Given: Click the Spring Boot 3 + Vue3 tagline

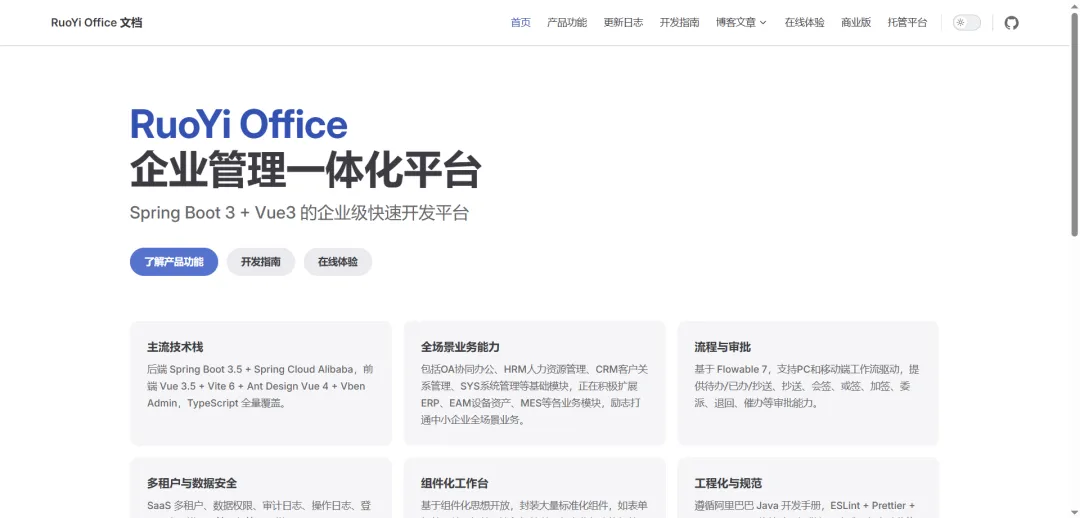Looking at the screenshot, I should 299,213.
